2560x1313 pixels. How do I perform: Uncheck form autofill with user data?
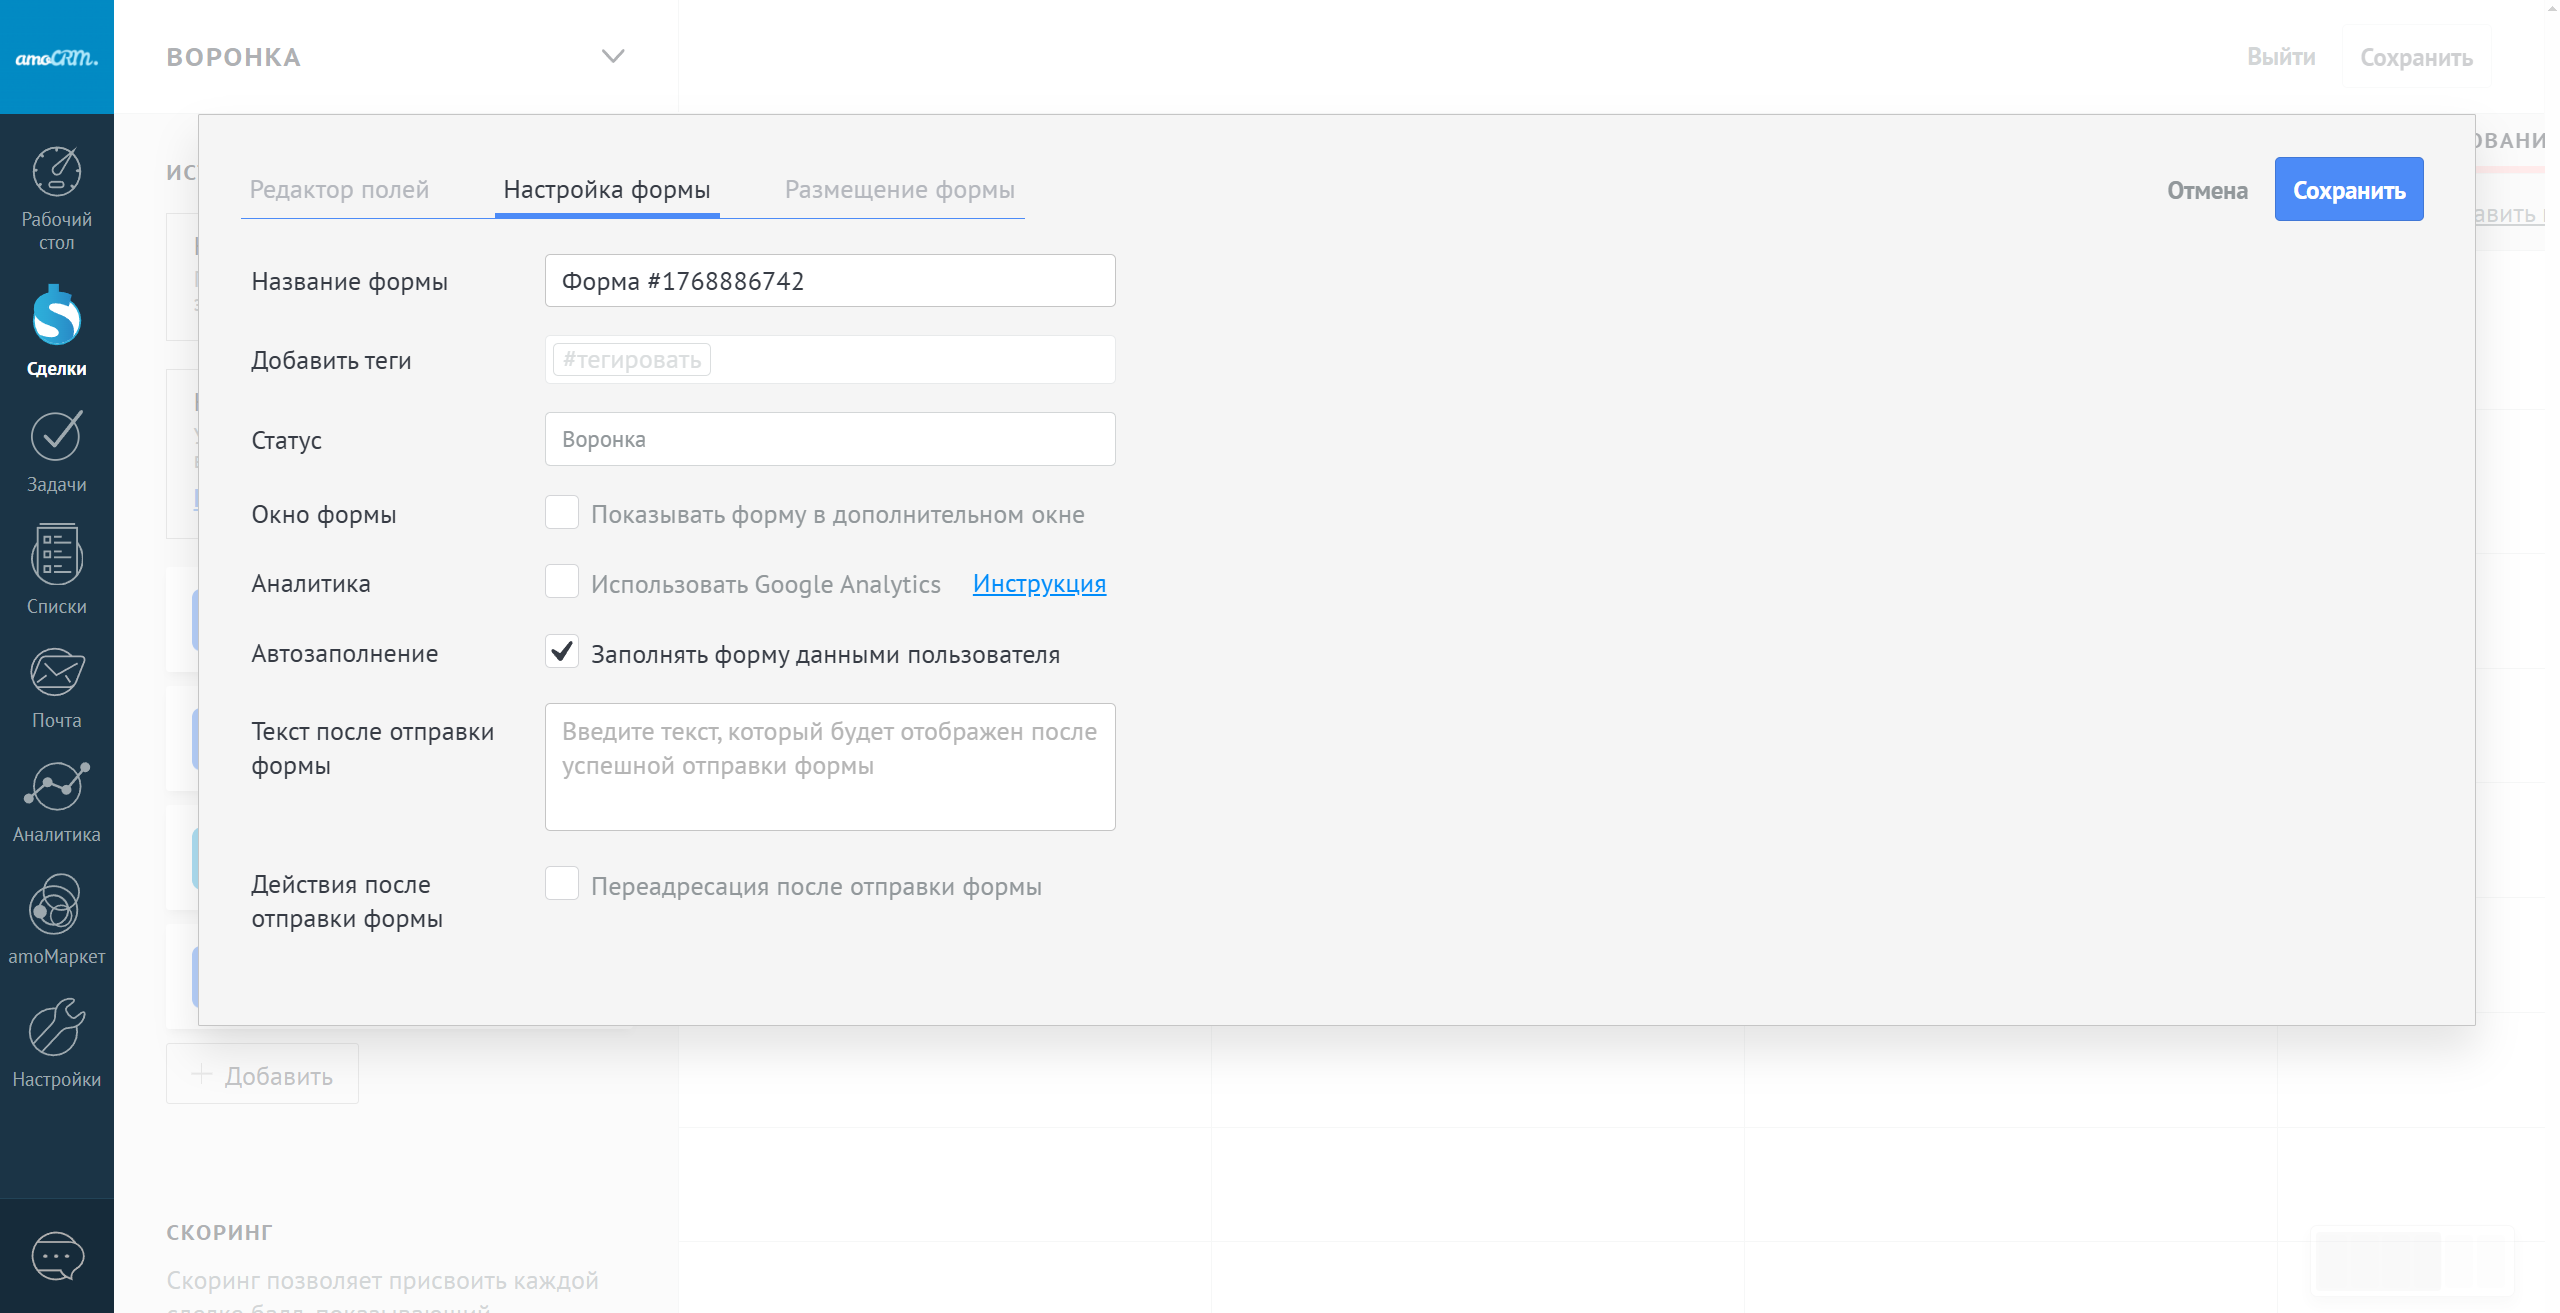click(562, 652)
